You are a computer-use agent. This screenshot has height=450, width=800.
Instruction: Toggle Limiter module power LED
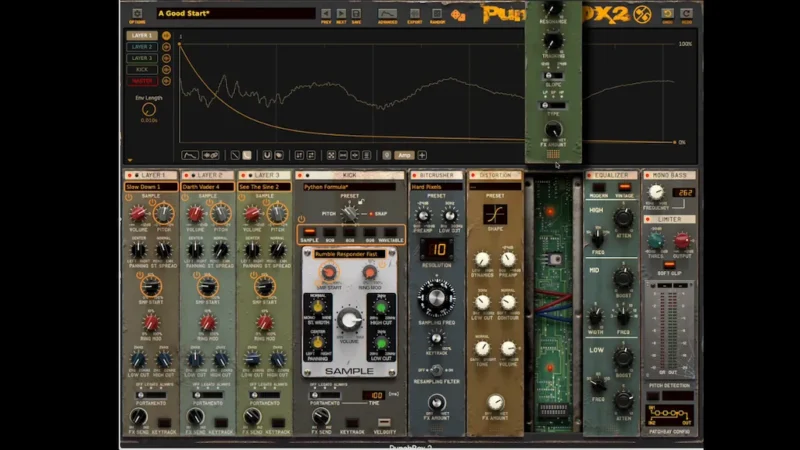click(x=648, y=219)
